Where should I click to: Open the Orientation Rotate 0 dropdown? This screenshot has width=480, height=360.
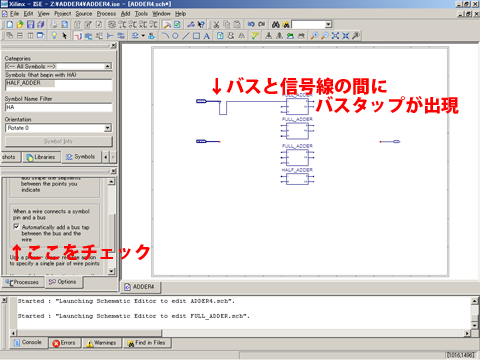107,128
